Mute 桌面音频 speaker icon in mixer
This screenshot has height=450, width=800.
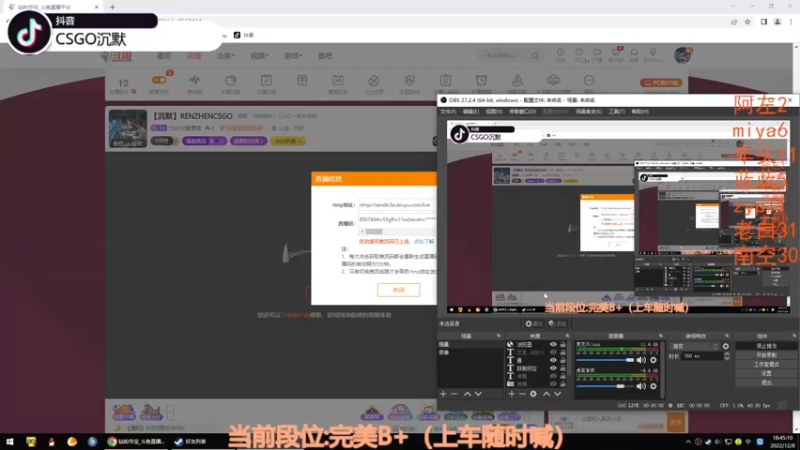pyautogui.click(x=641, y=386)
